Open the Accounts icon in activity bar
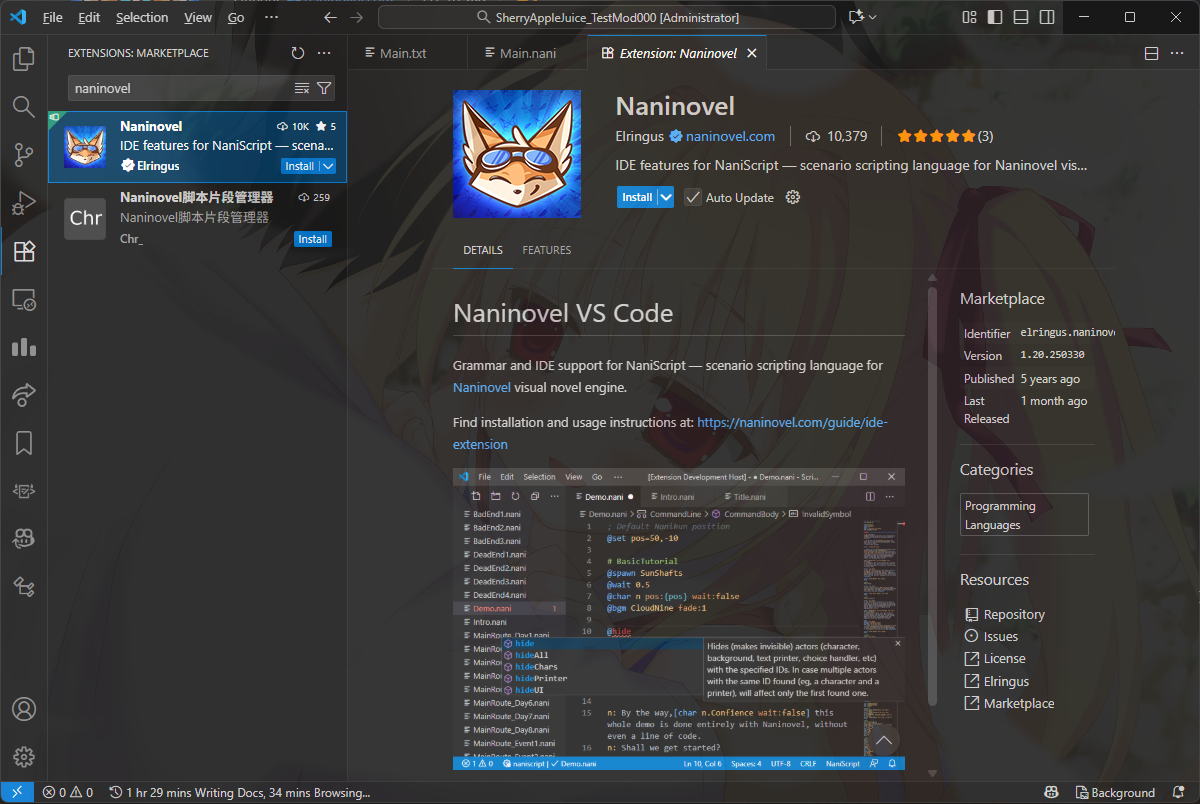The width and height of the screenshot is (1200, 804). [23, 709]
